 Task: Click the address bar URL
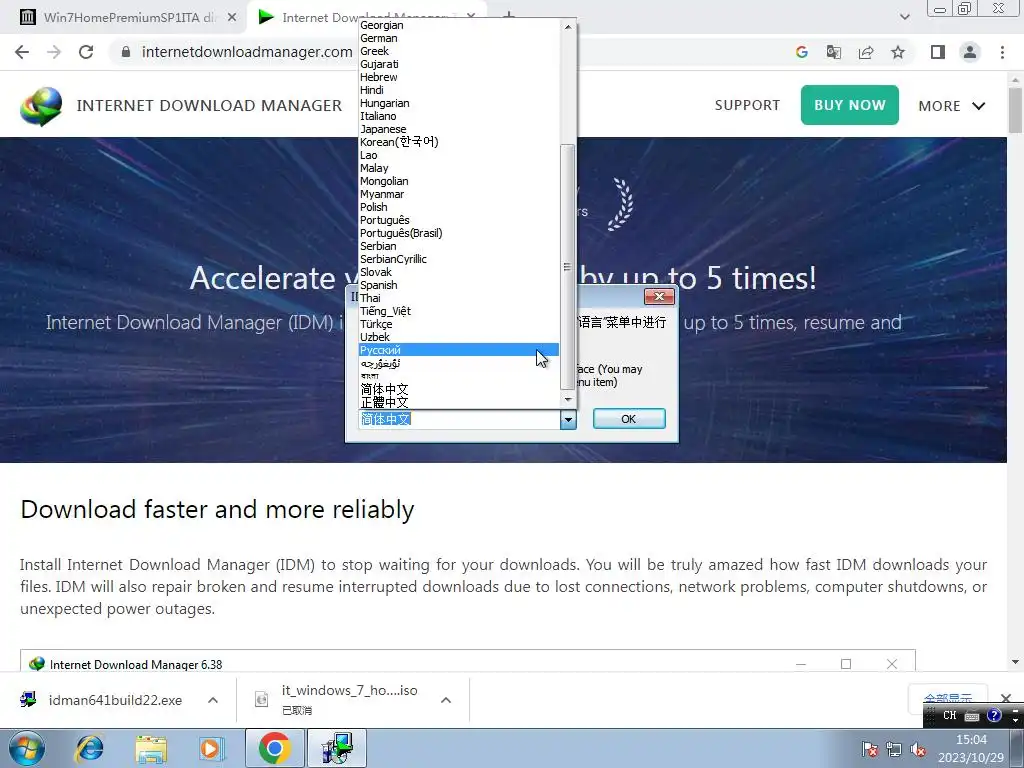pos(247,52)
